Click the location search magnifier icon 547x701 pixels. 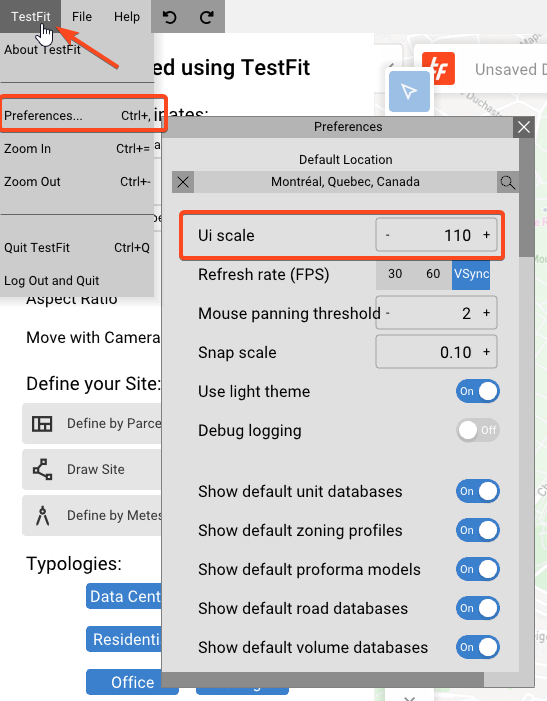[508, 182]
